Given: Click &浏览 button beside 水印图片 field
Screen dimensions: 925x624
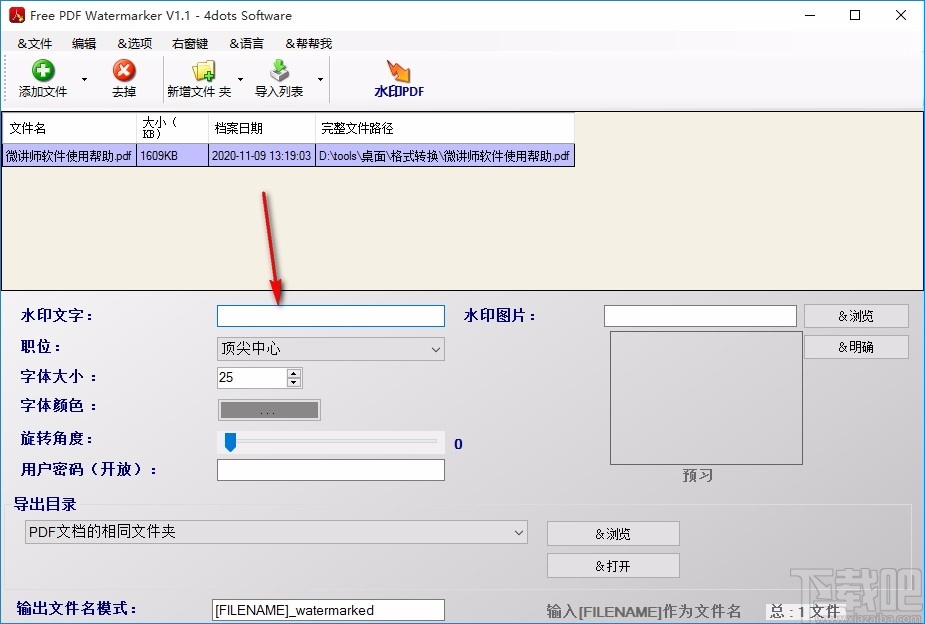Looking at the screenshot, I should [x=856, y=316].
